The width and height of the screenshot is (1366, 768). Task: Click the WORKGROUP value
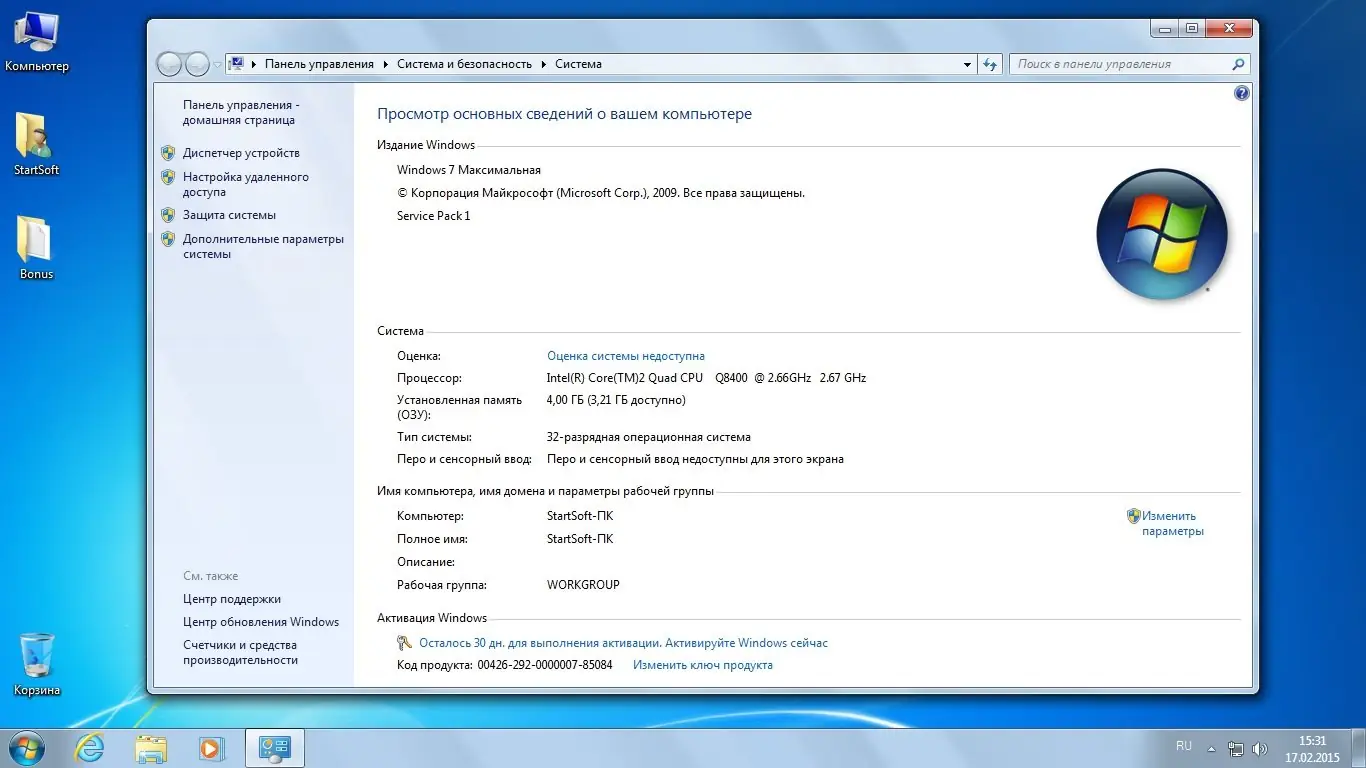pyautogui.click(x=583, y=585)
